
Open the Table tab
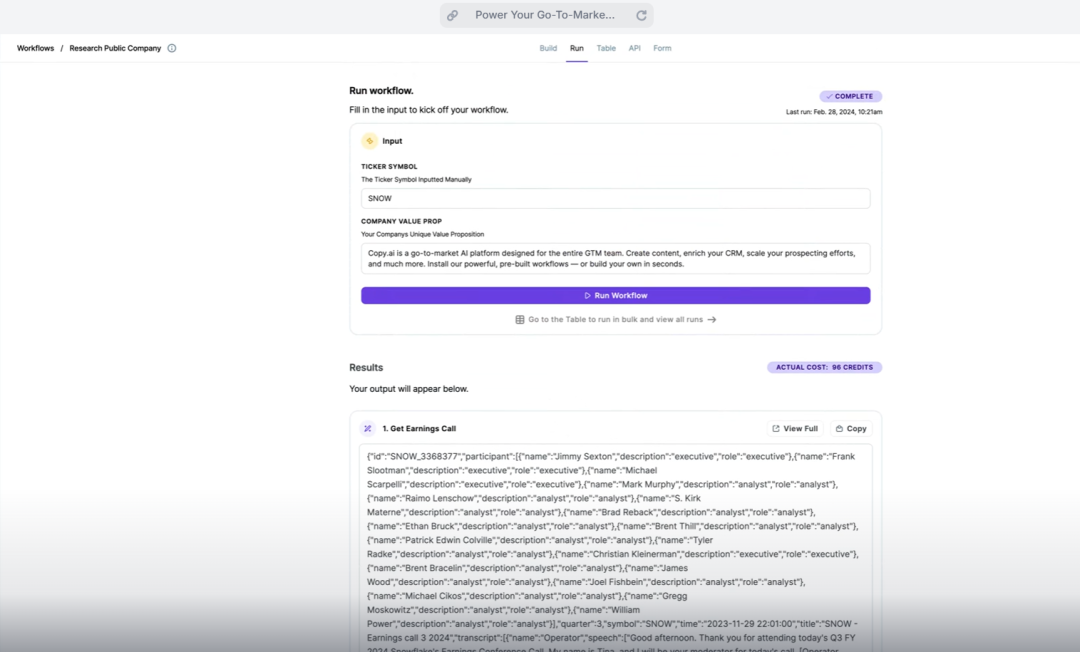click(606, 48)
